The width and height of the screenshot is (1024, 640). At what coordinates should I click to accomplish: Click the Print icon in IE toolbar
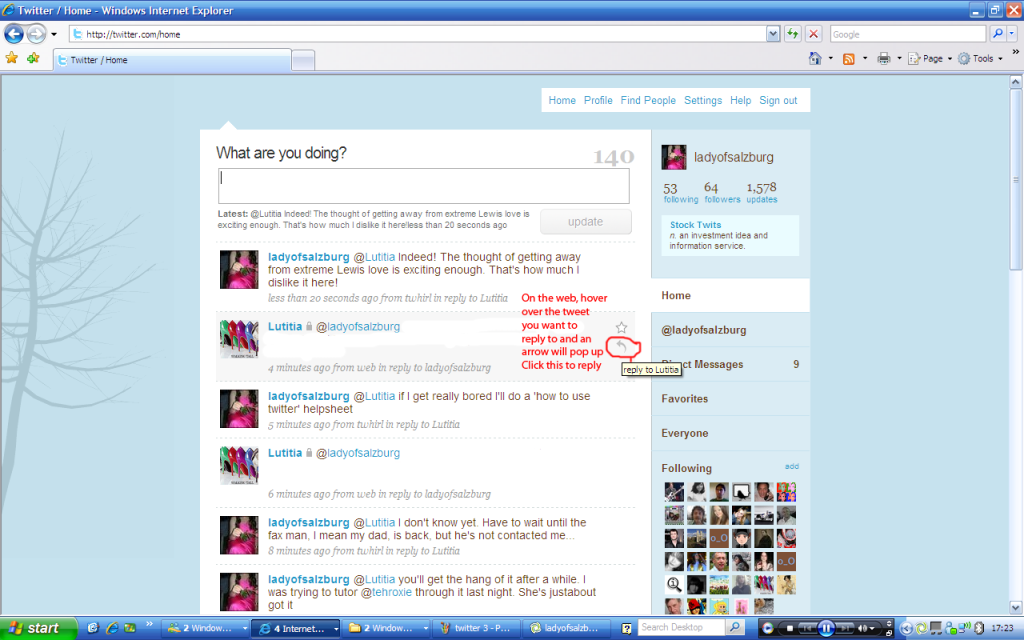coord(884,59)
